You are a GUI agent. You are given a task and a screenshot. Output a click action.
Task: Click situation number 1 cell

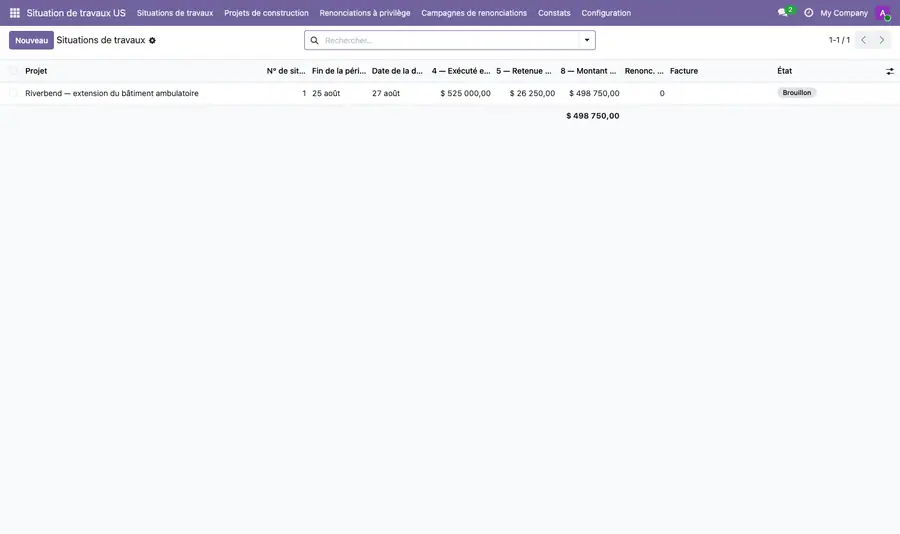coord(304,93)
